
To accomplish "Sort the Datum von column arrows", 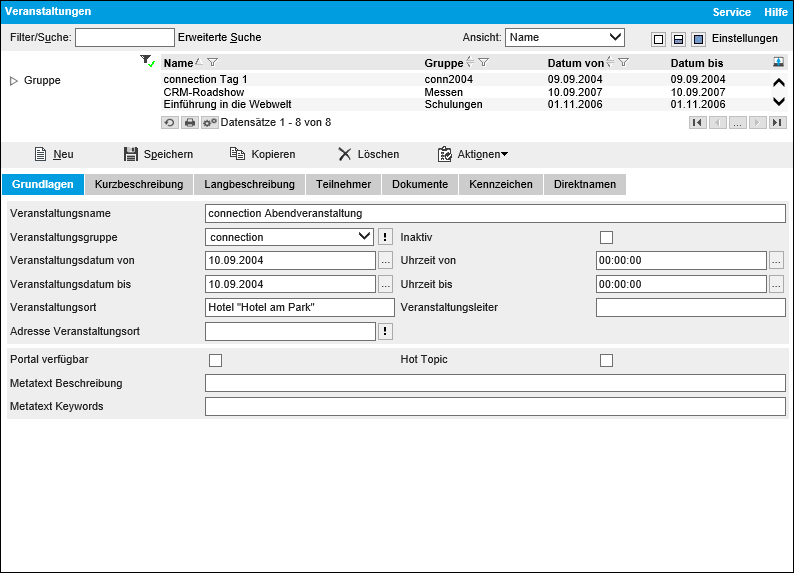I will pyautogui.click(x=610, y=62).
